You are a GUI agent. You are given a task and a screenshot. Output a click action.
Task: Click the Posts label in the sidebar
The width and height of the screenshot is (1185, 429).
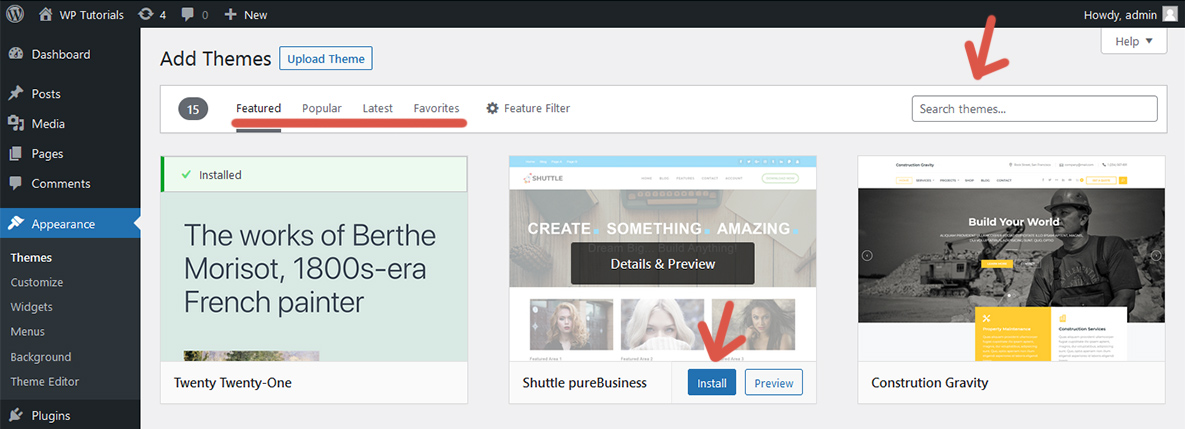(x=46, y=94)
